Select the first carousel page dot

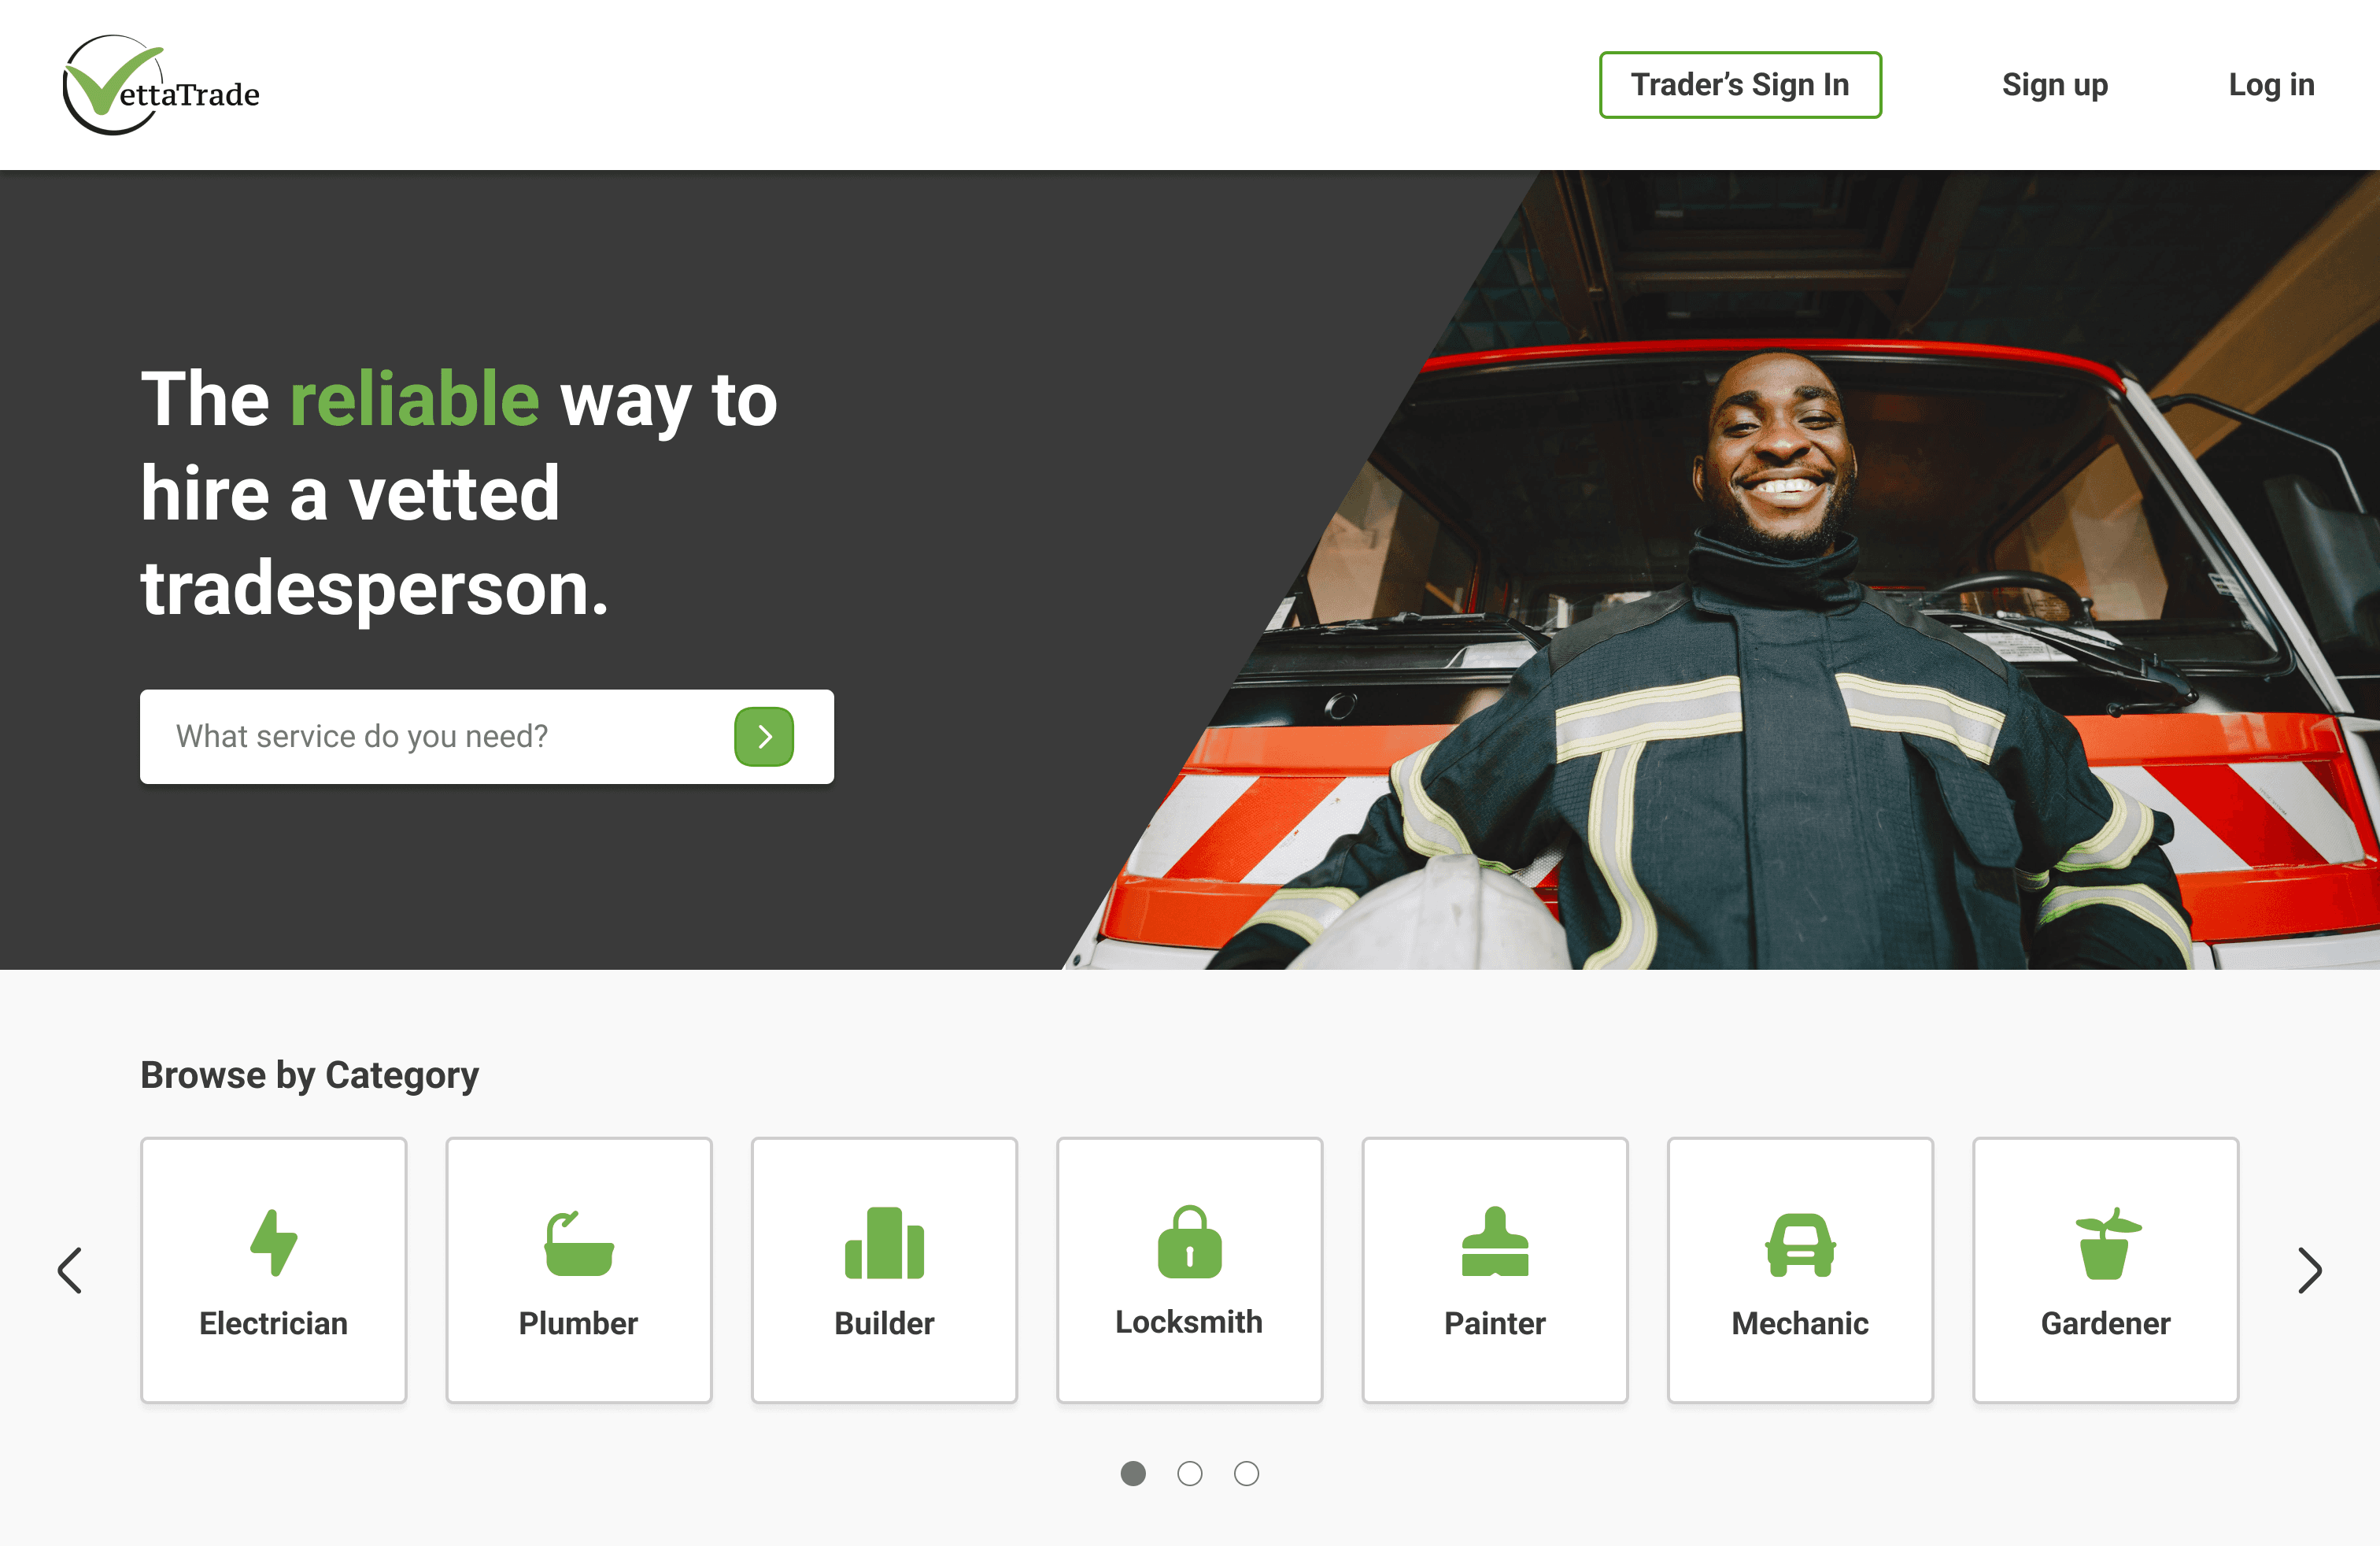click(x=1133, y=1473)
